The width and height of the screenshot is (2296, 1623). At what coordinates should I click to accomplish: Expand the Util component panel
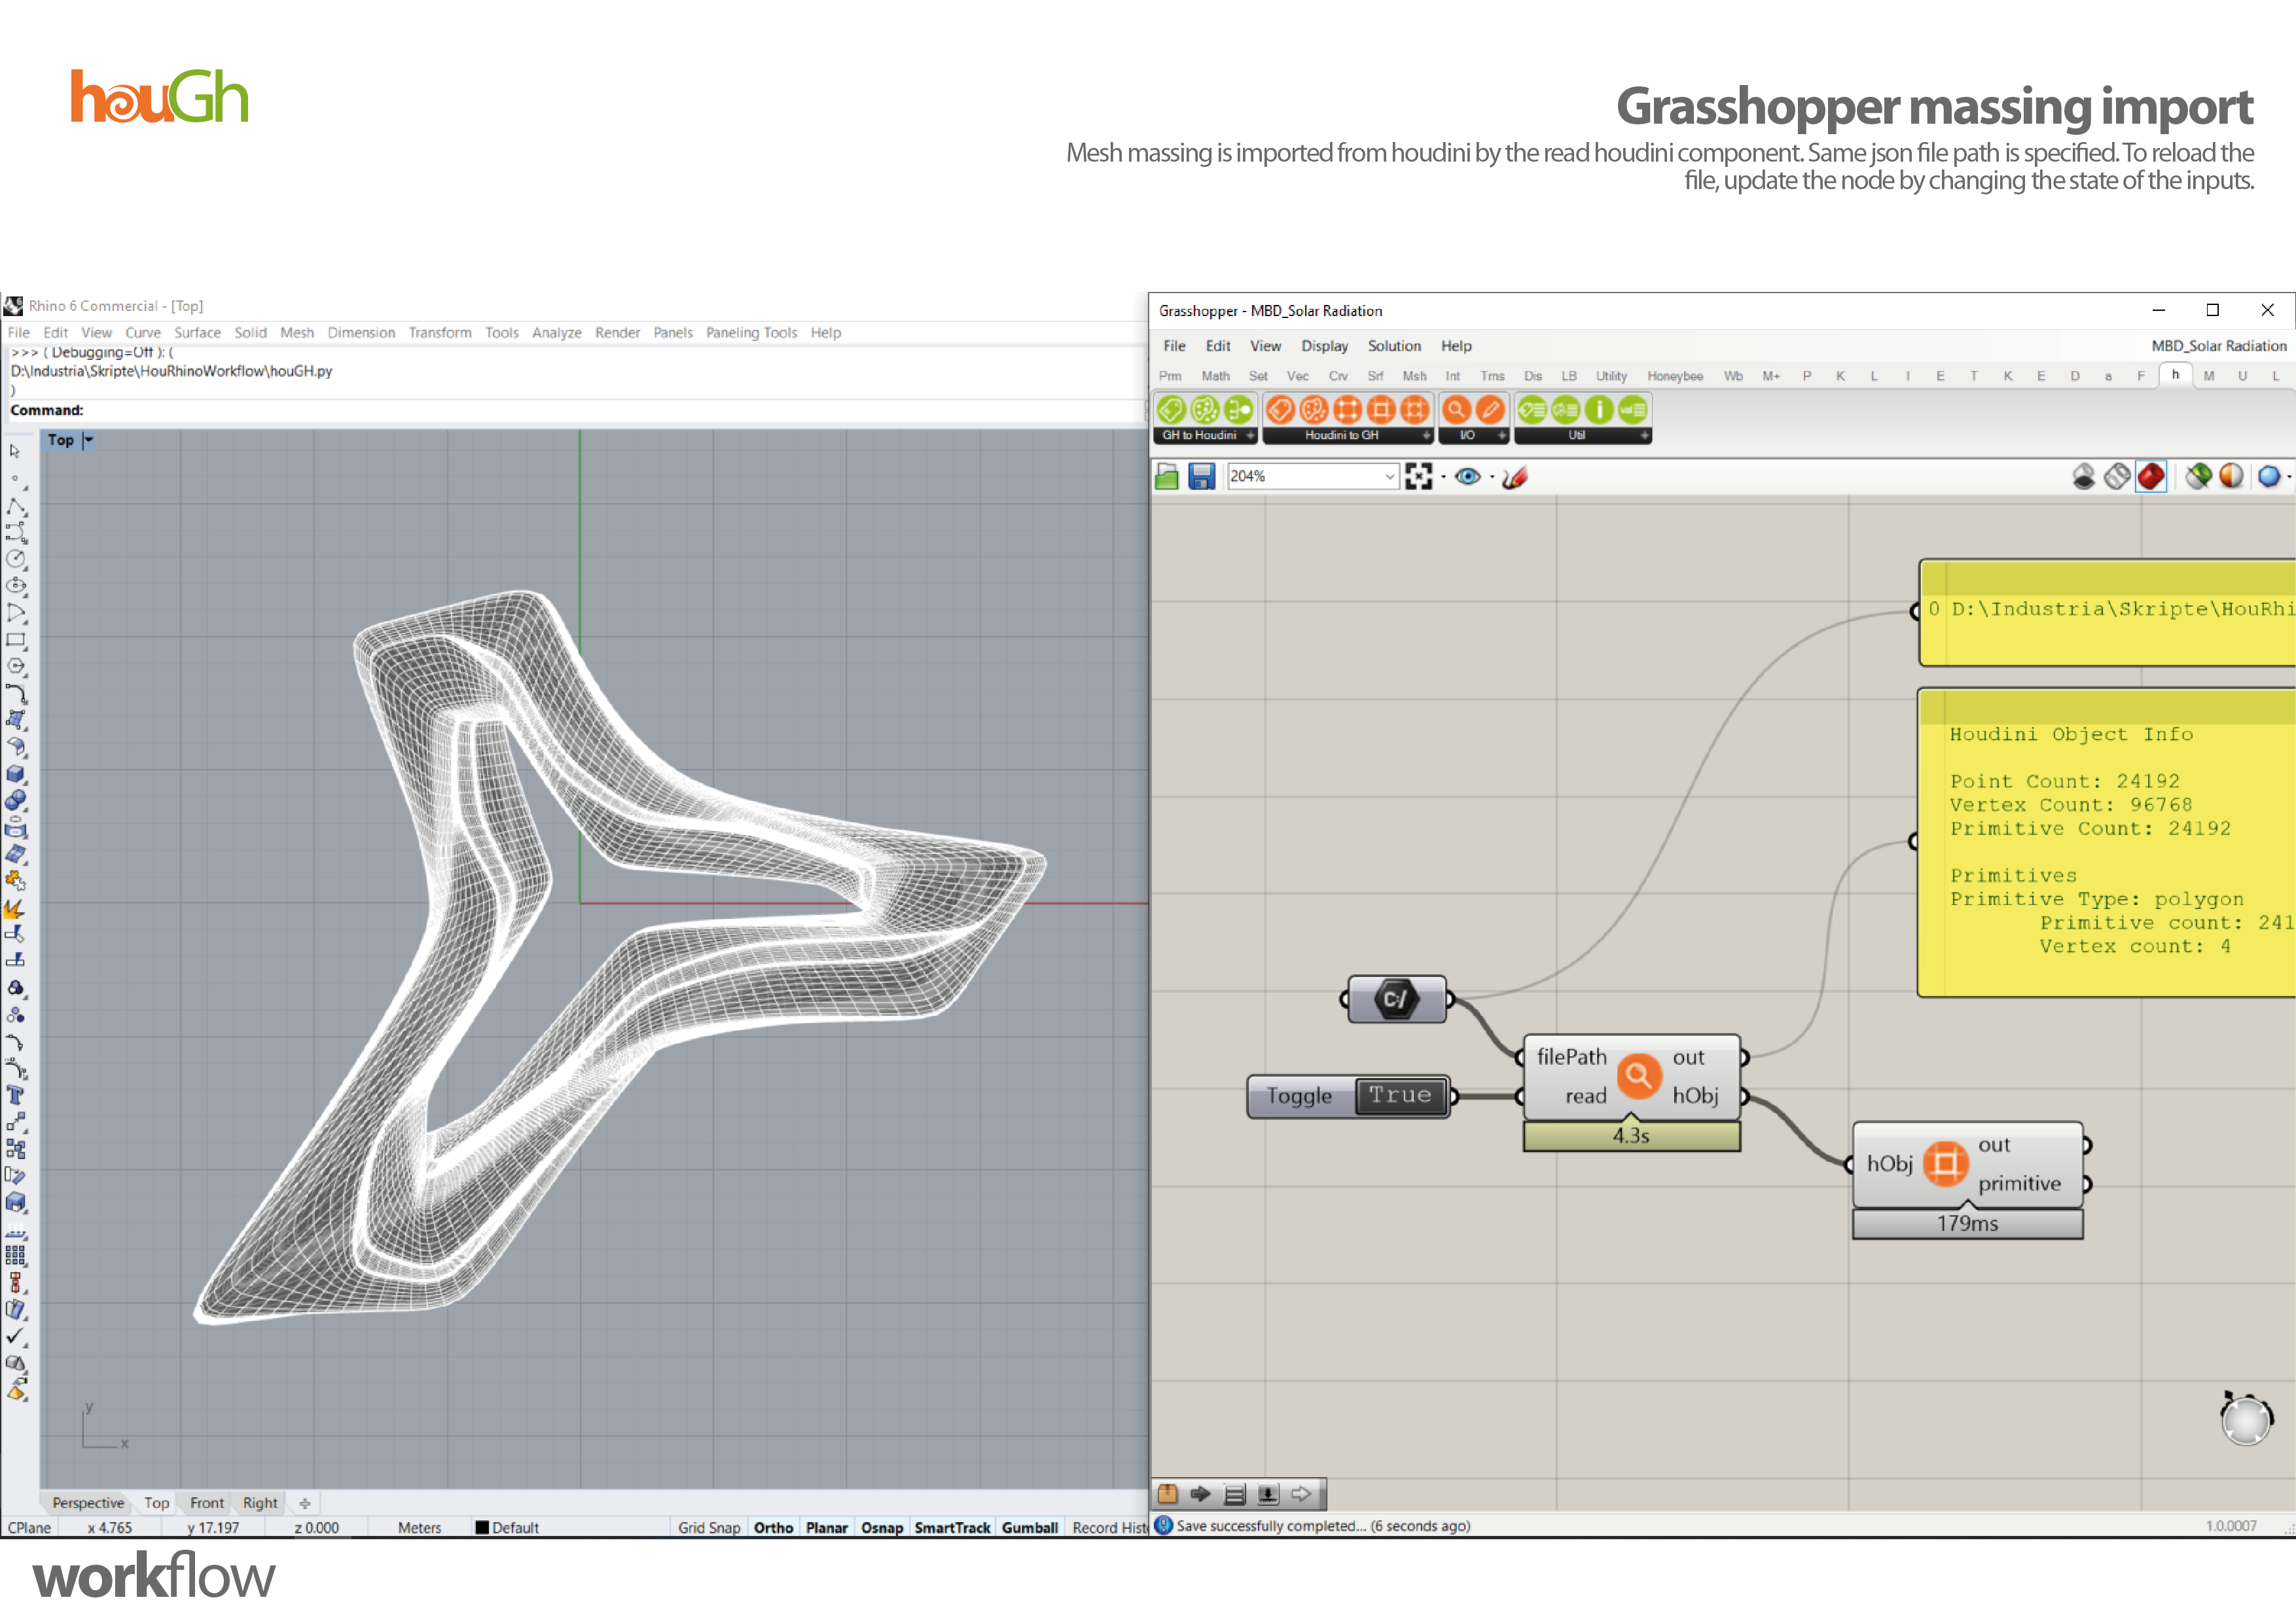(1644, 435)
